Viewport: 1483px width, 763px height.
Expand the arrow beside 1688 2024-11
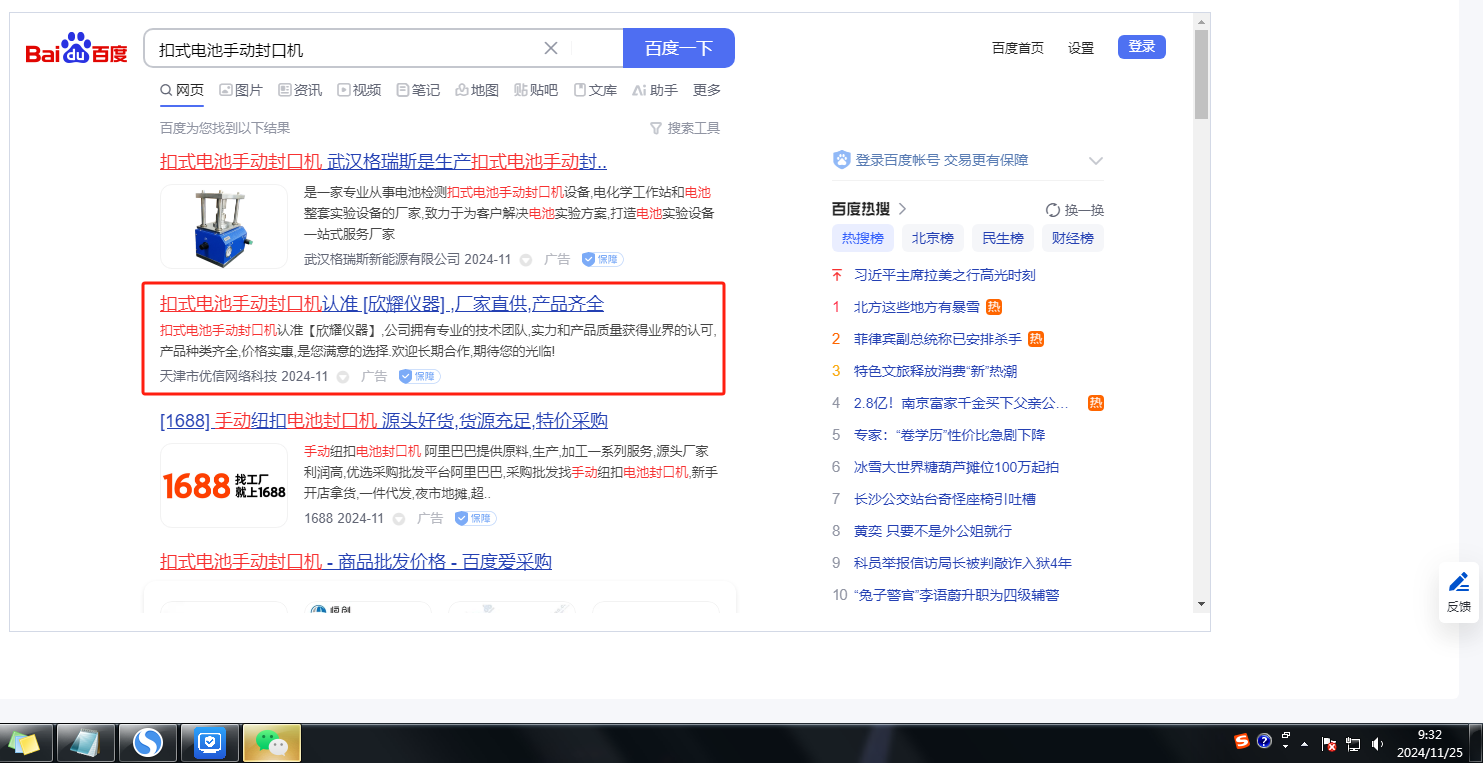398,519
